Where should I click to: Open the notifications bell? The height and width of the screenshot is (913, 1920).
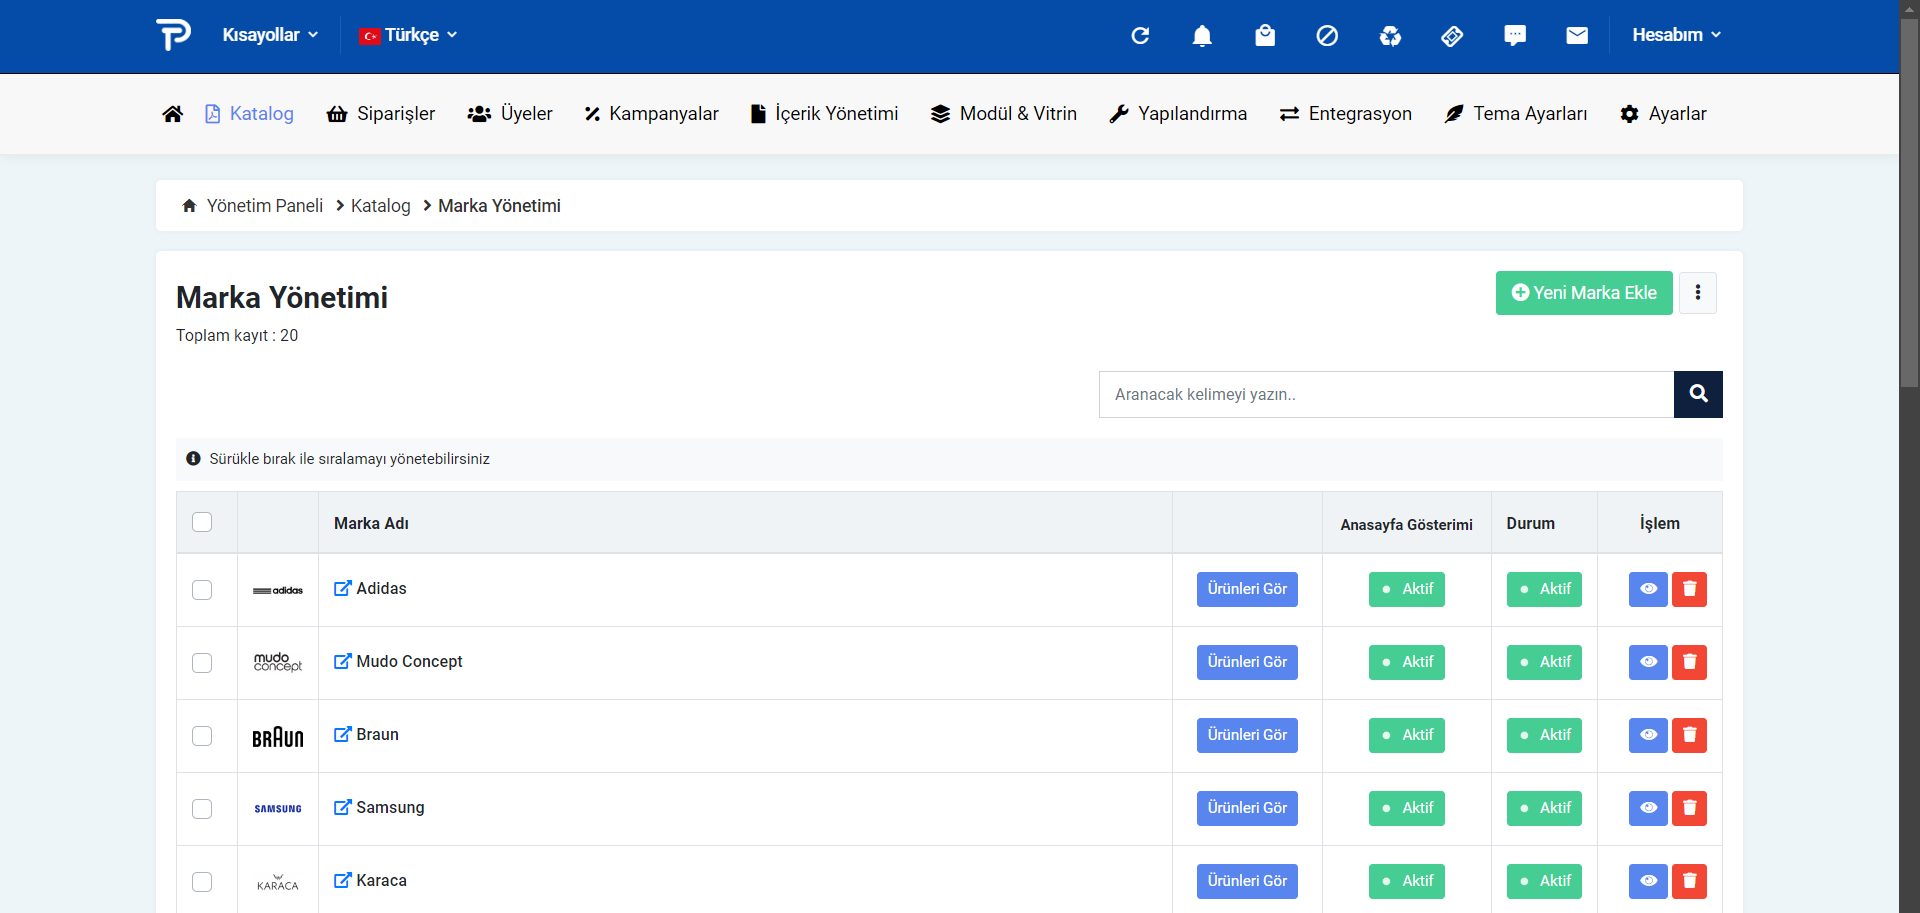pos(1202,36)
